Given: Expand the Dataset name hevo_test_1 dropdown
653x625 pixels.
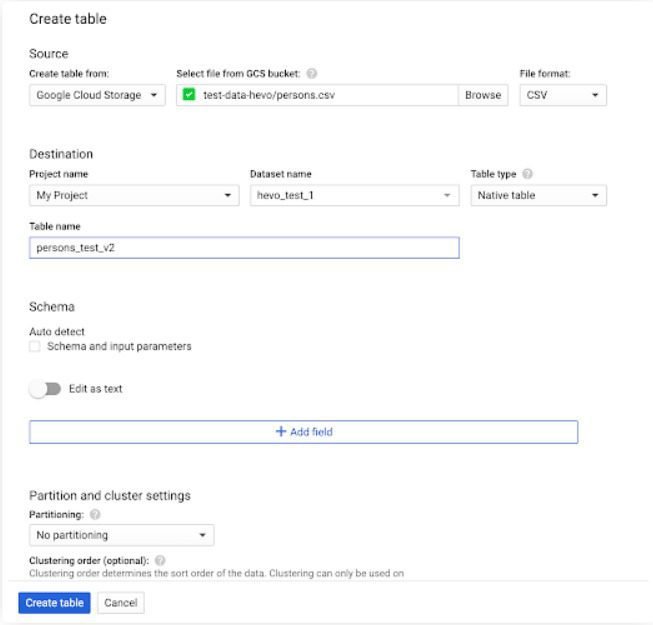Looking at the screenshot, I should tap(354, 195).
